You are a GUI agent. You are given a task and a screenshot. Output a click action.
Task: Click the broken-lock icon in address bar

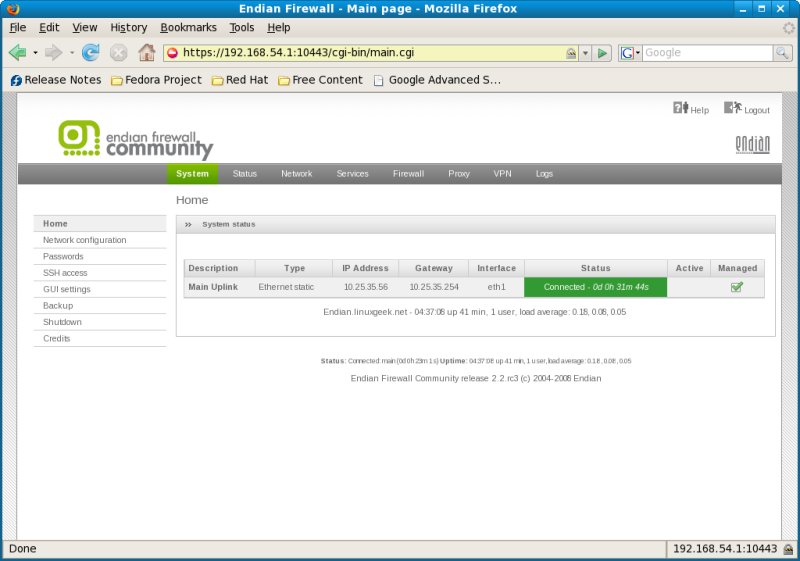pyautogui.click(x=571, y=53)
